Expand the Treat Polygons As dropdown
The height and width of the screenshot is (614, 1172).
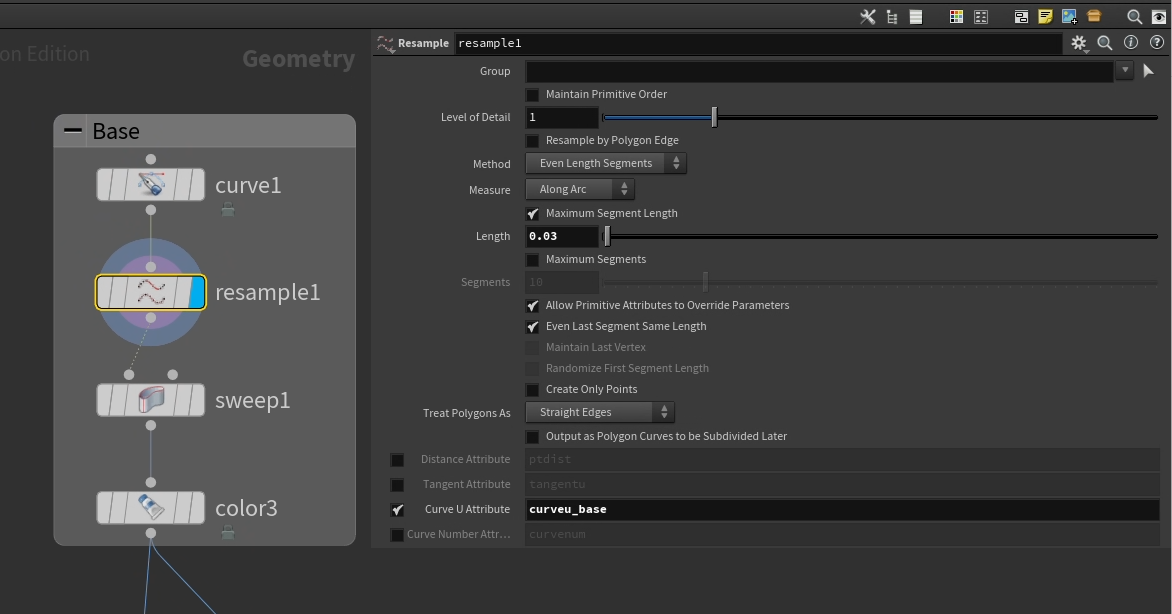pos(599,412)
